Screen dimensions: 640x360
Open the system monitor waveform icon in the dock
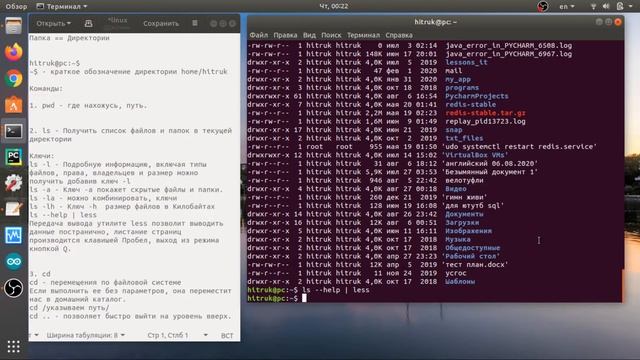tap(13, 236)
